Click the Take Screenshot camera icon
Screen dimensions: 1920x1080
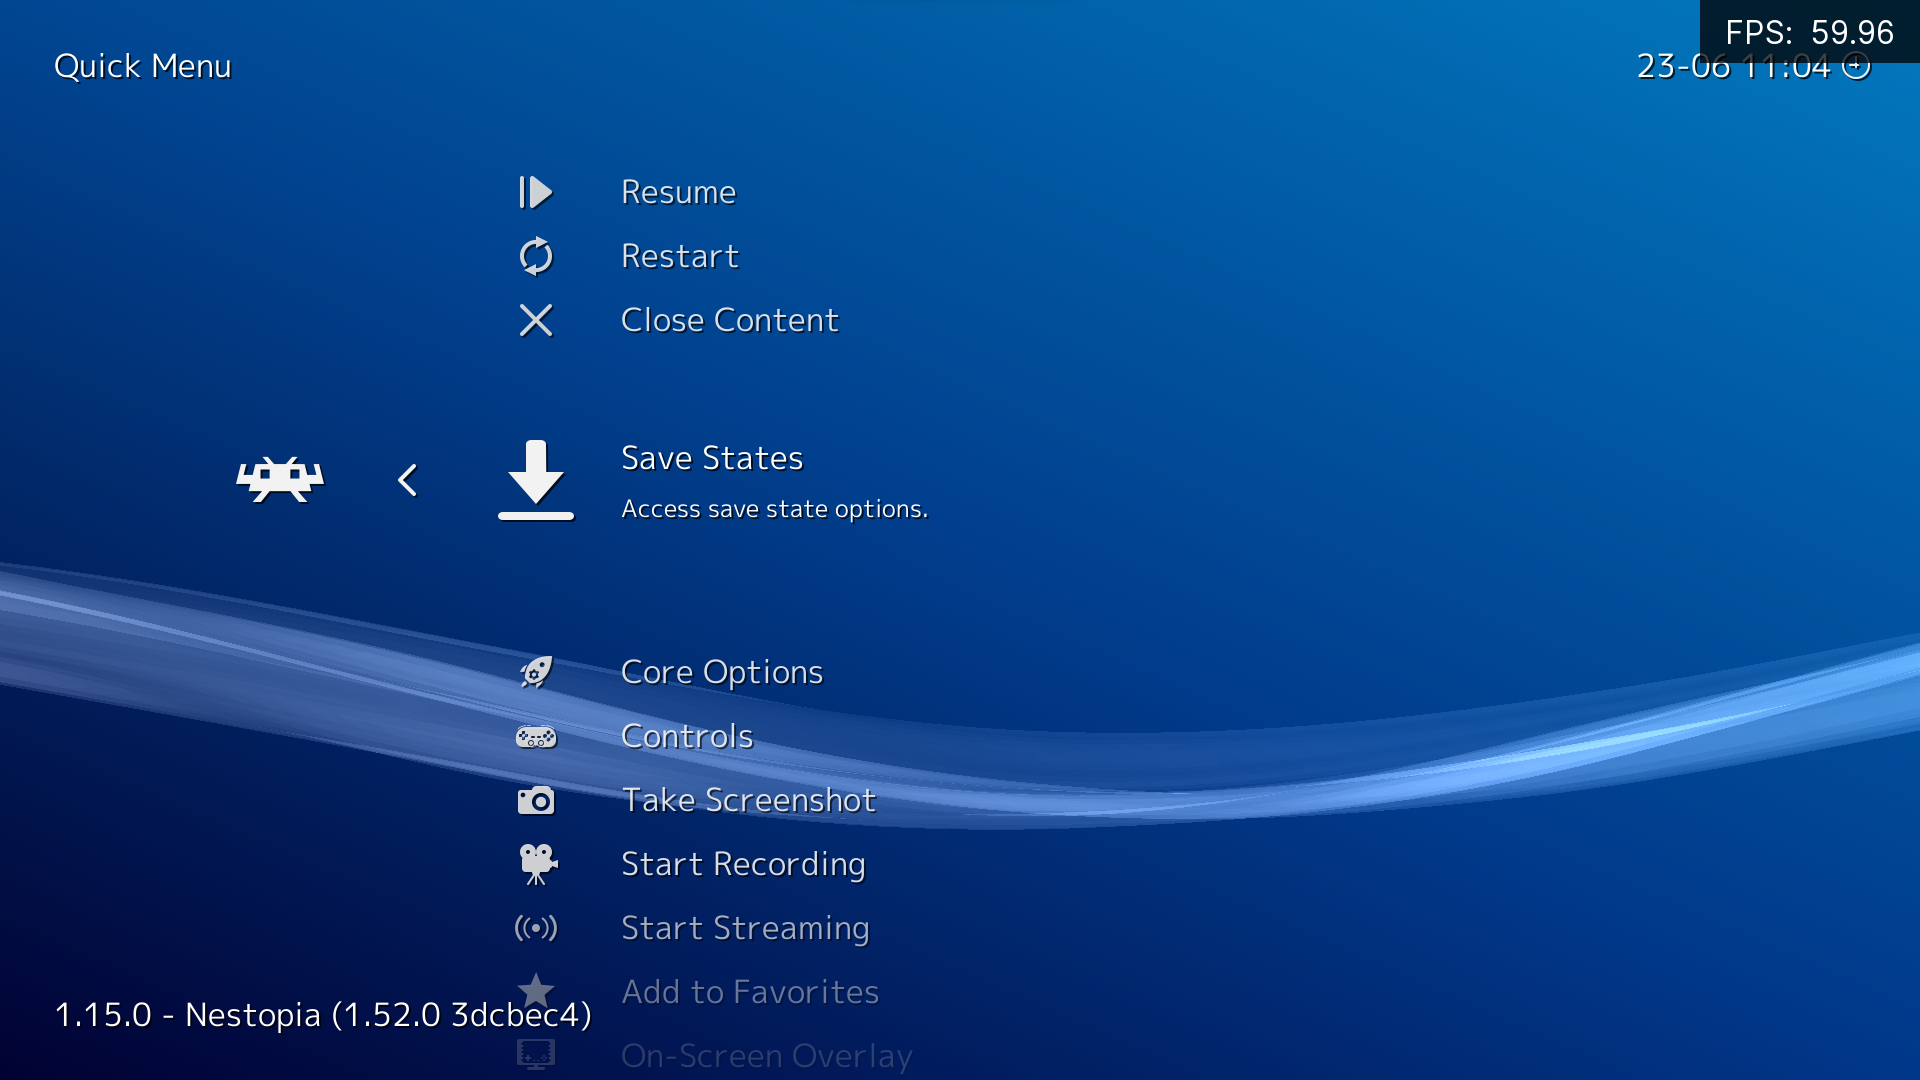click(x=536, y=800)
